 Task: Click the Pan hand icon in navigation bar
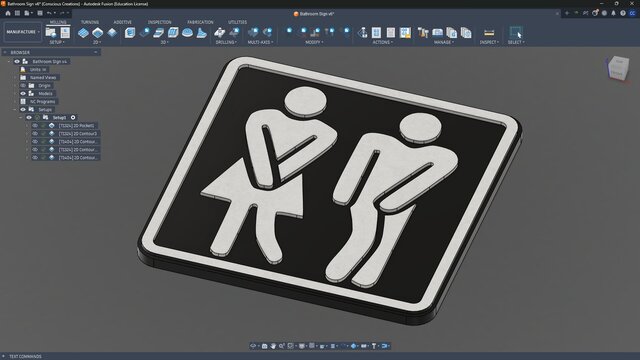pos(273,346)
